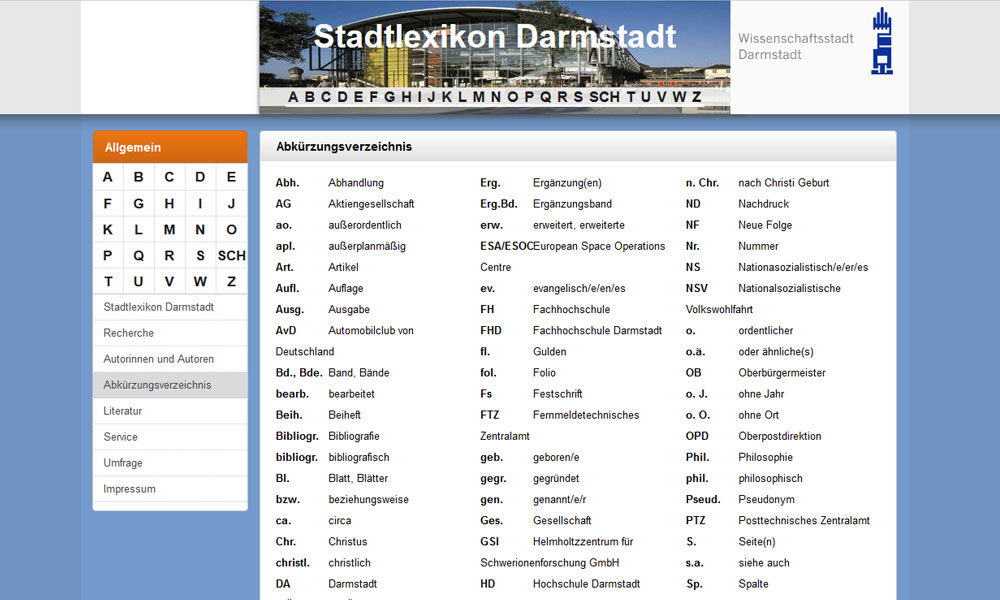Select Abkürzungsverzeichnis in the sidebar
The image size is (1000, 600).
[x=157, y=385]
